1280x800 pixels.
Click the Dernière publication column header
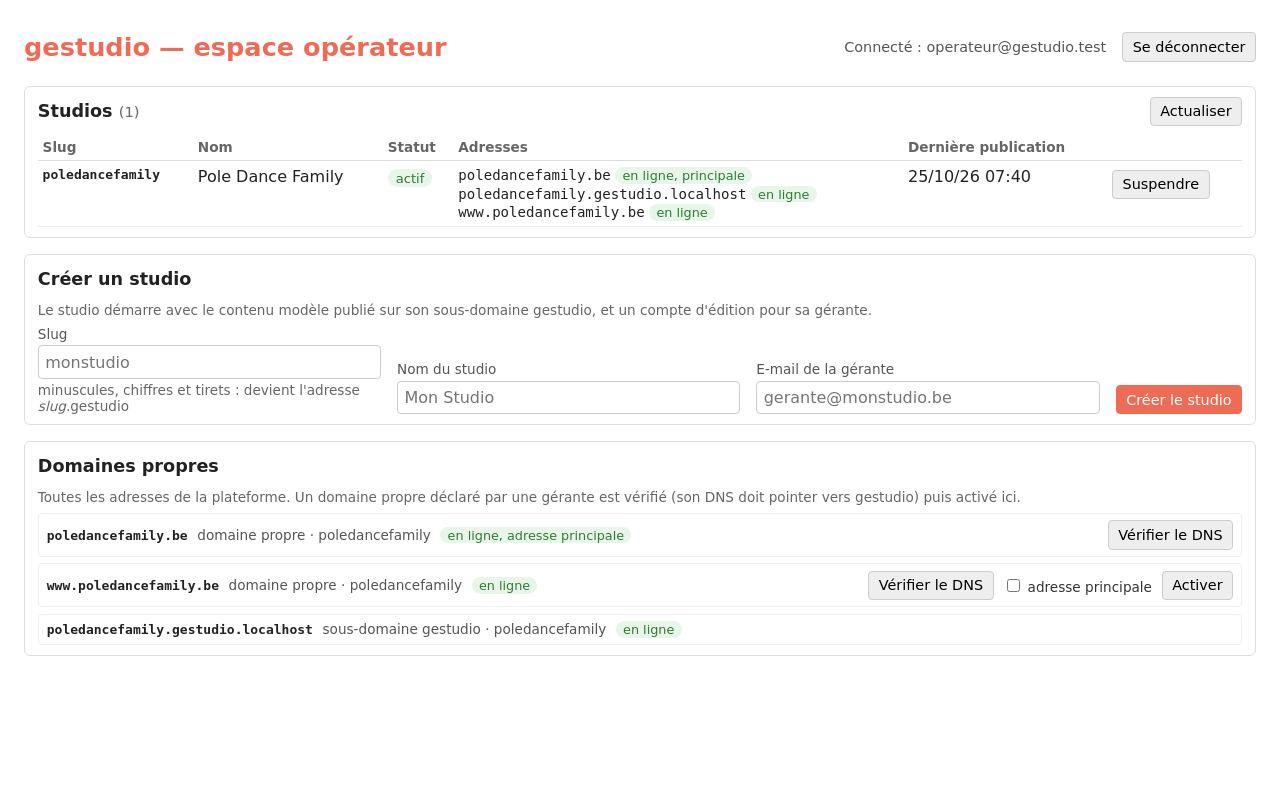coord(986,147)
